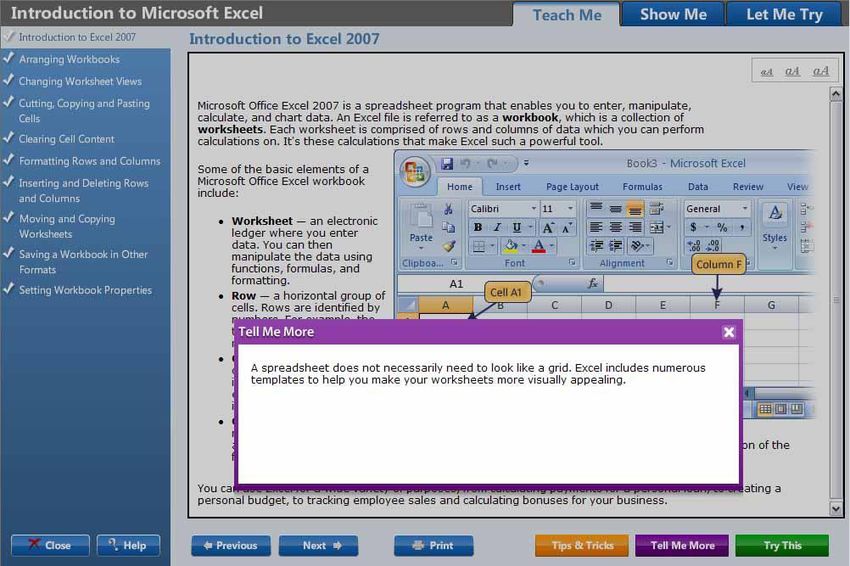Screen dimensions: 850x566
Task: Open Saving a Workbook in Other Formats lesson
Action: coord(83,262)
